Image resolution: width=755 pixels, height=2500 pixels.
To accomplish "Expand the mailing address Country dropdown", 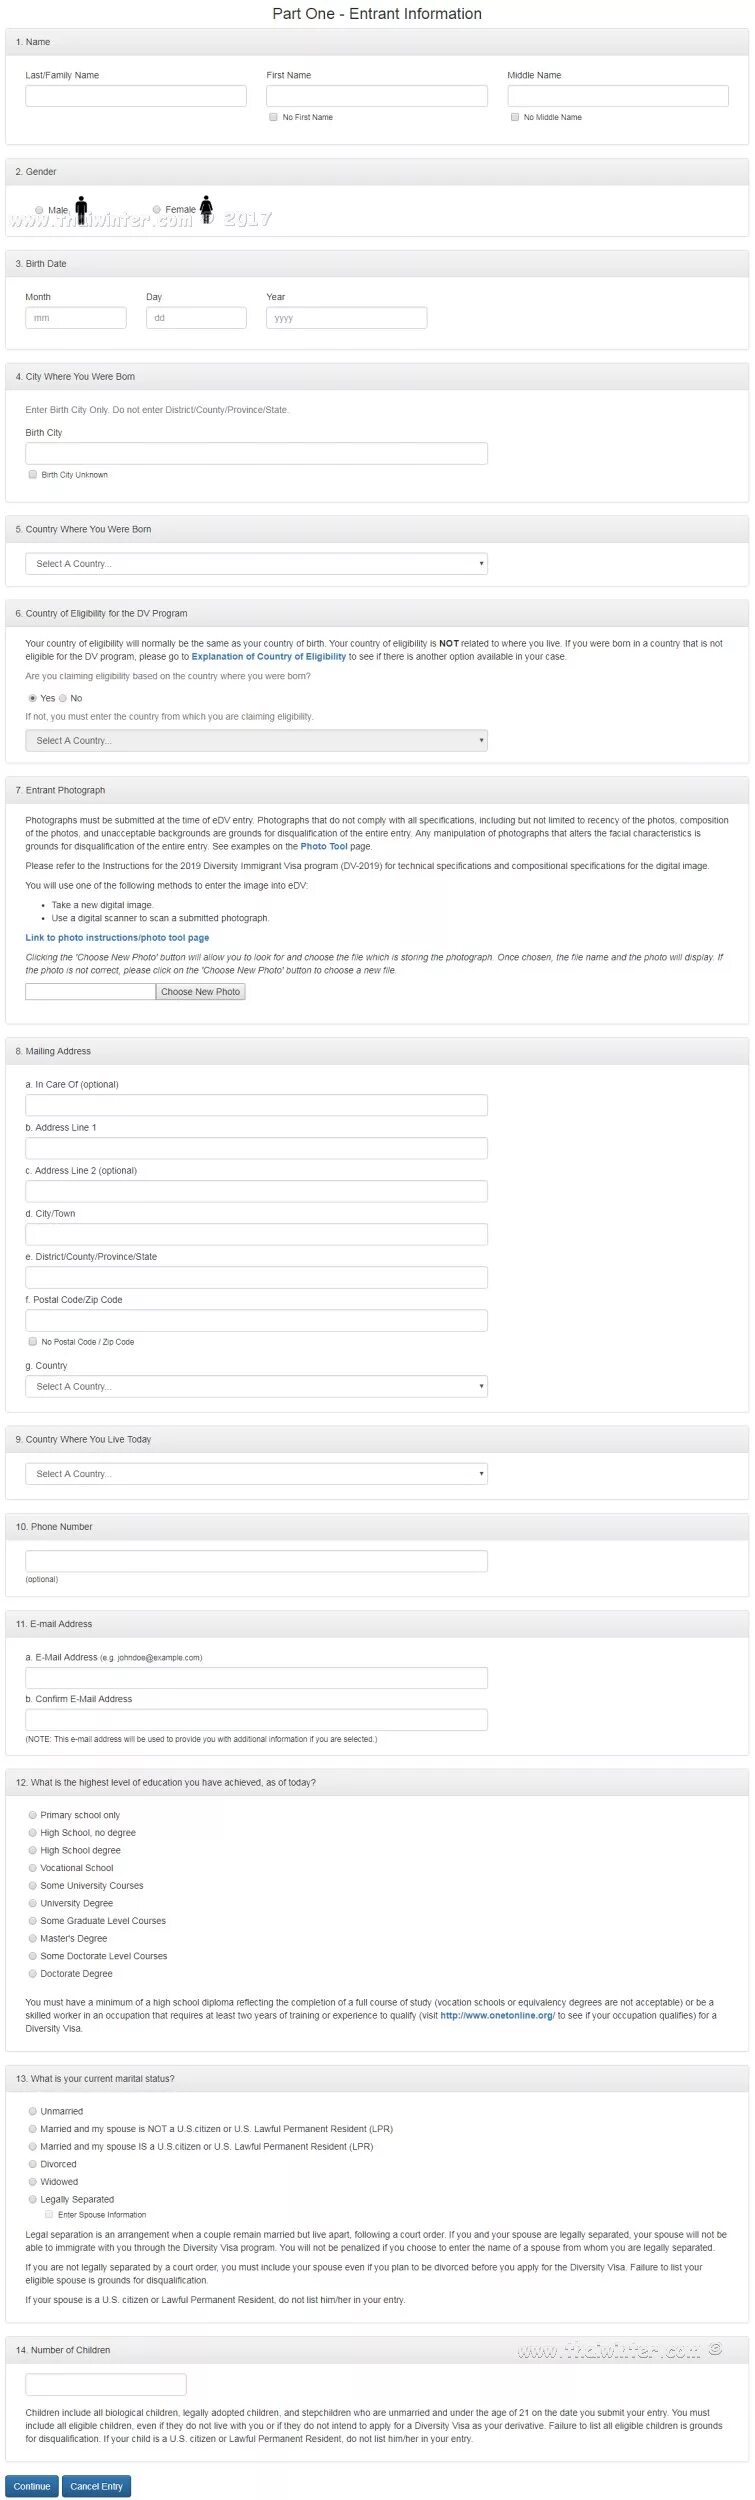I will [256, 1386].
